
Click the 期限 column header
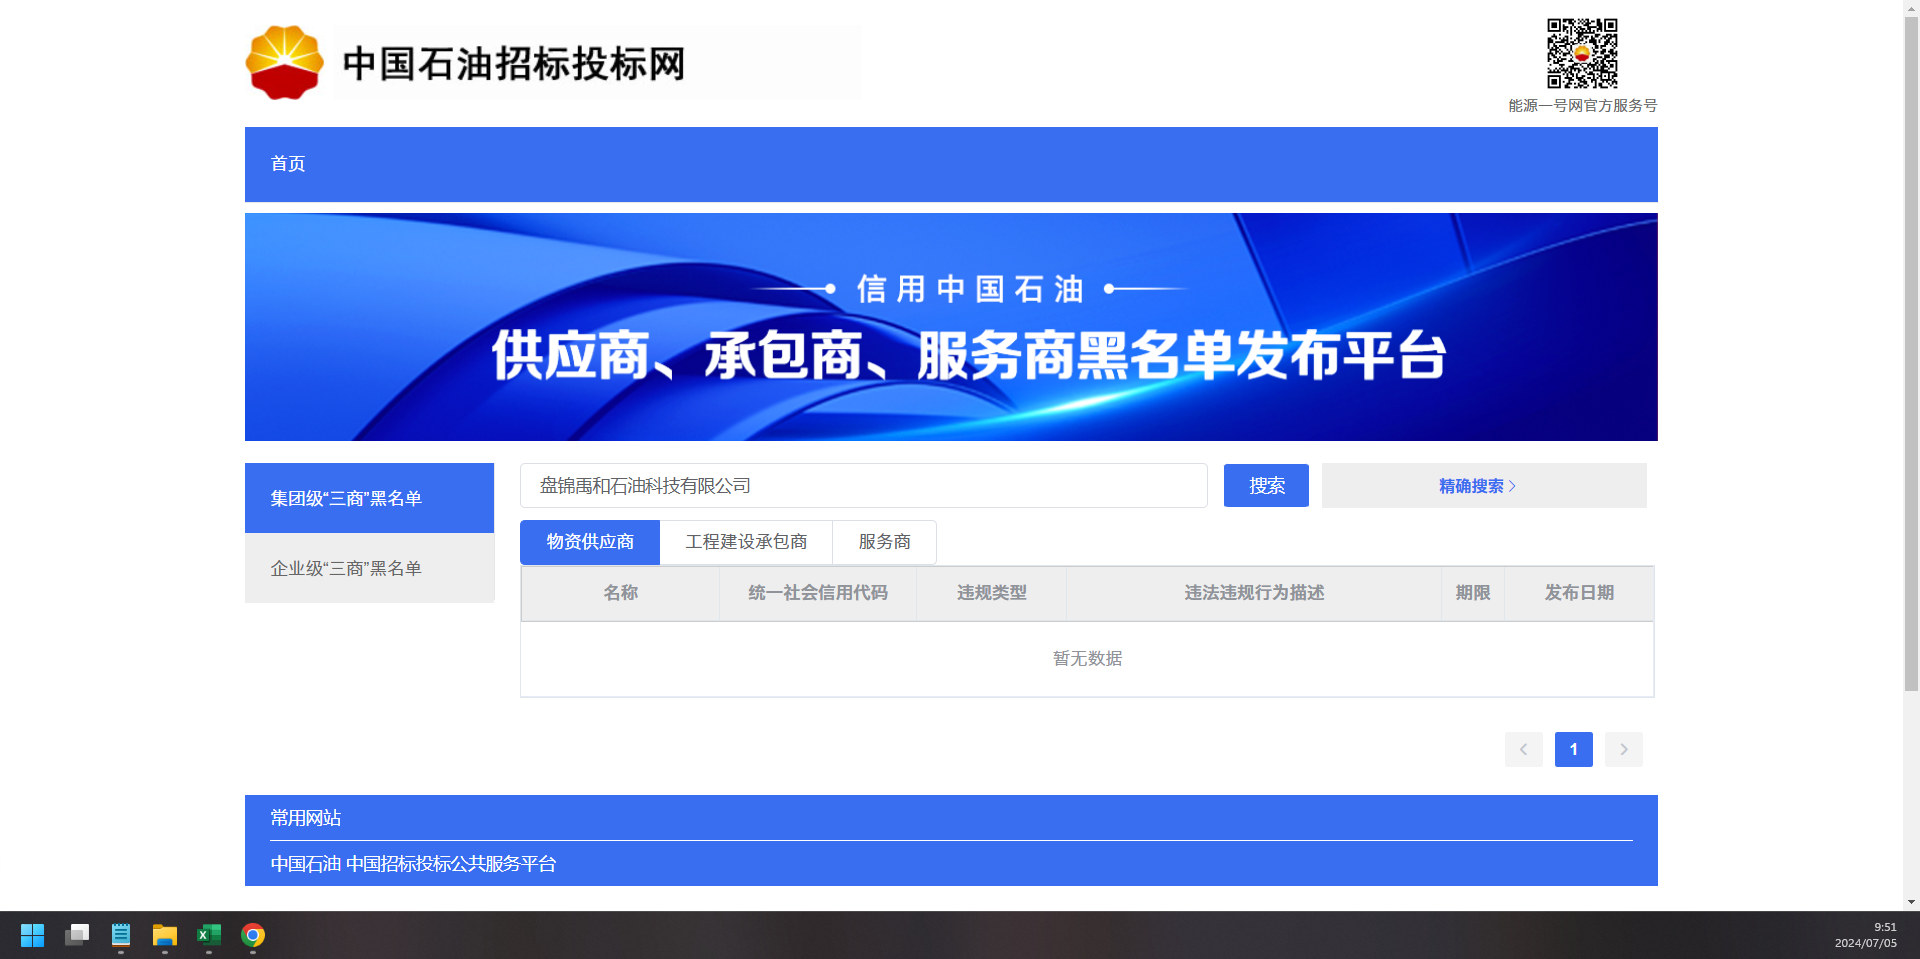1473,593
